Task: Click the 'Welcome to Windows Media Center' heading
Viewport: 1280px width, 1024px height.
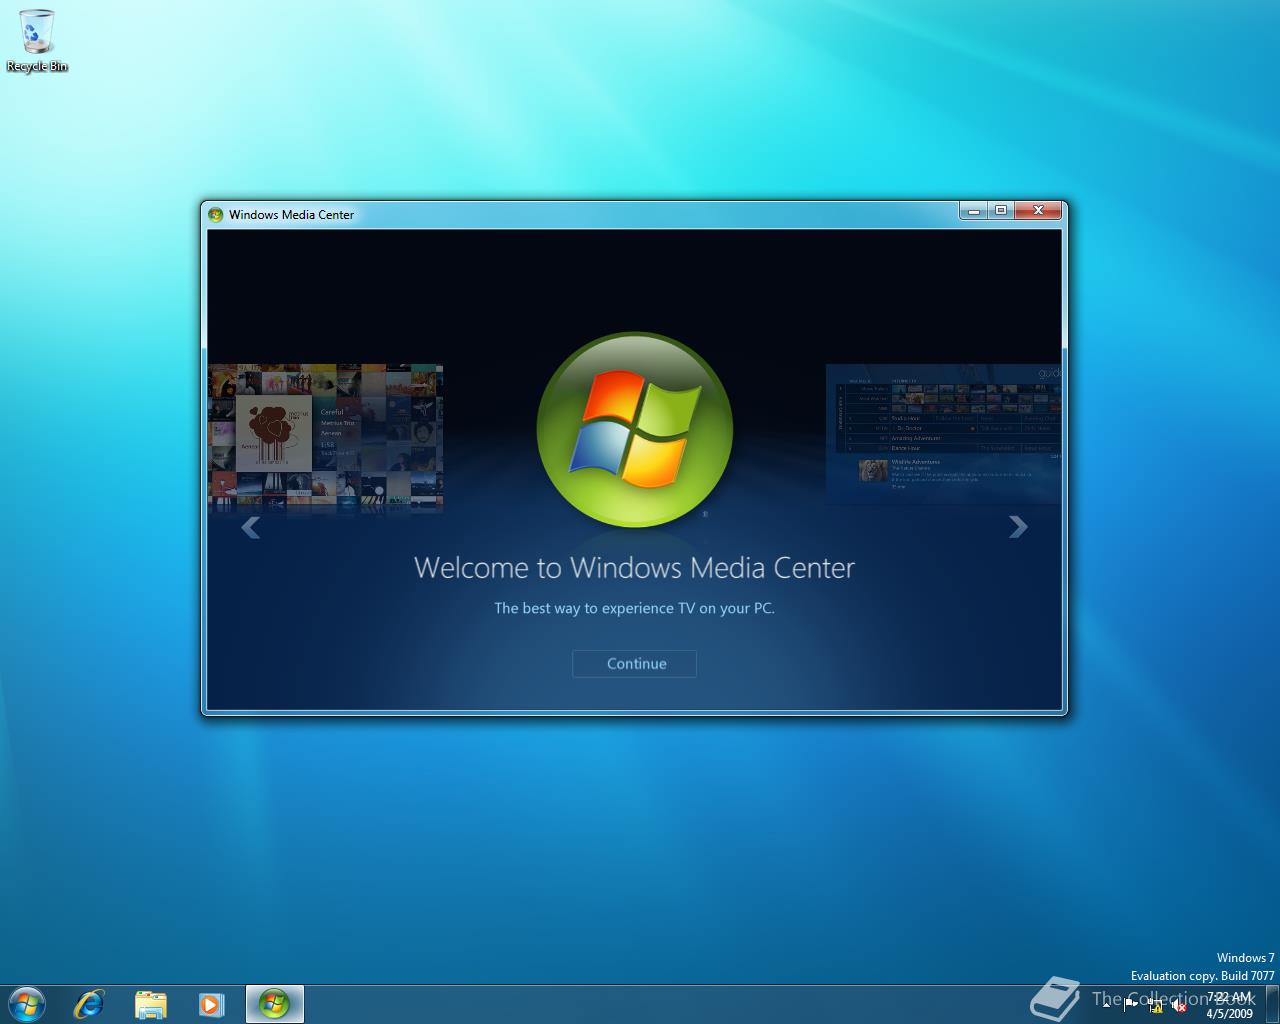Action: coord(634,568)
